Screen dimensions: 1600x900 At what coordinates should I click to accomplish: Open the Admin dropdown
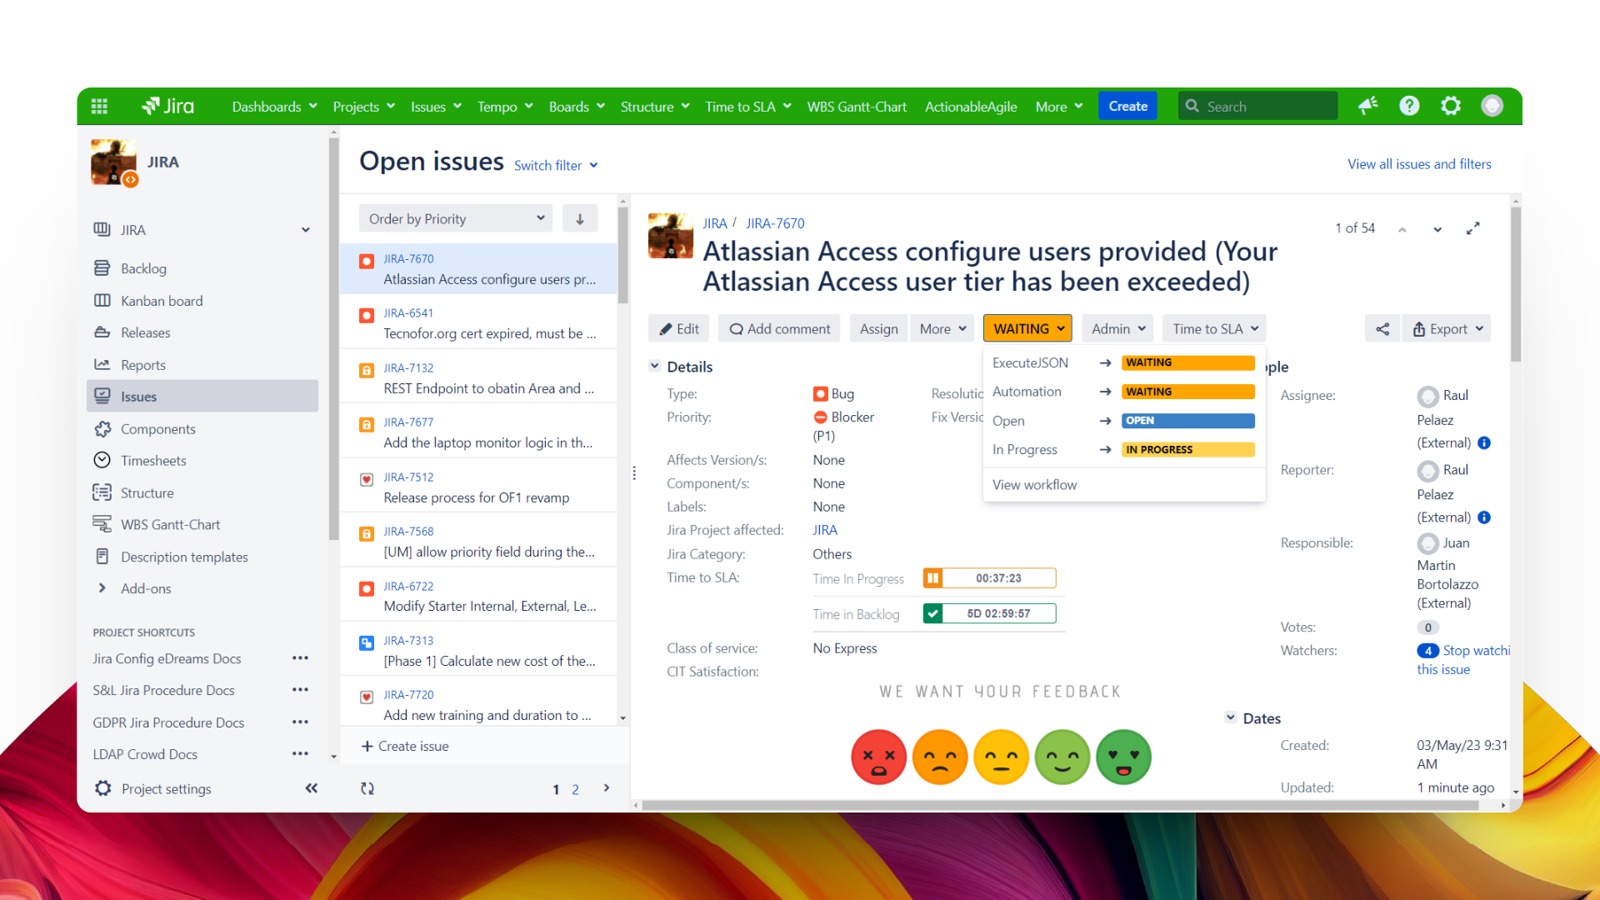coord(1118,329)
